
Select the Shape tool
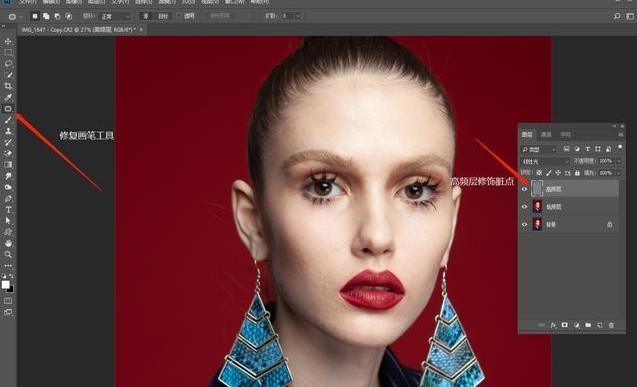click(x=8, y=232)
